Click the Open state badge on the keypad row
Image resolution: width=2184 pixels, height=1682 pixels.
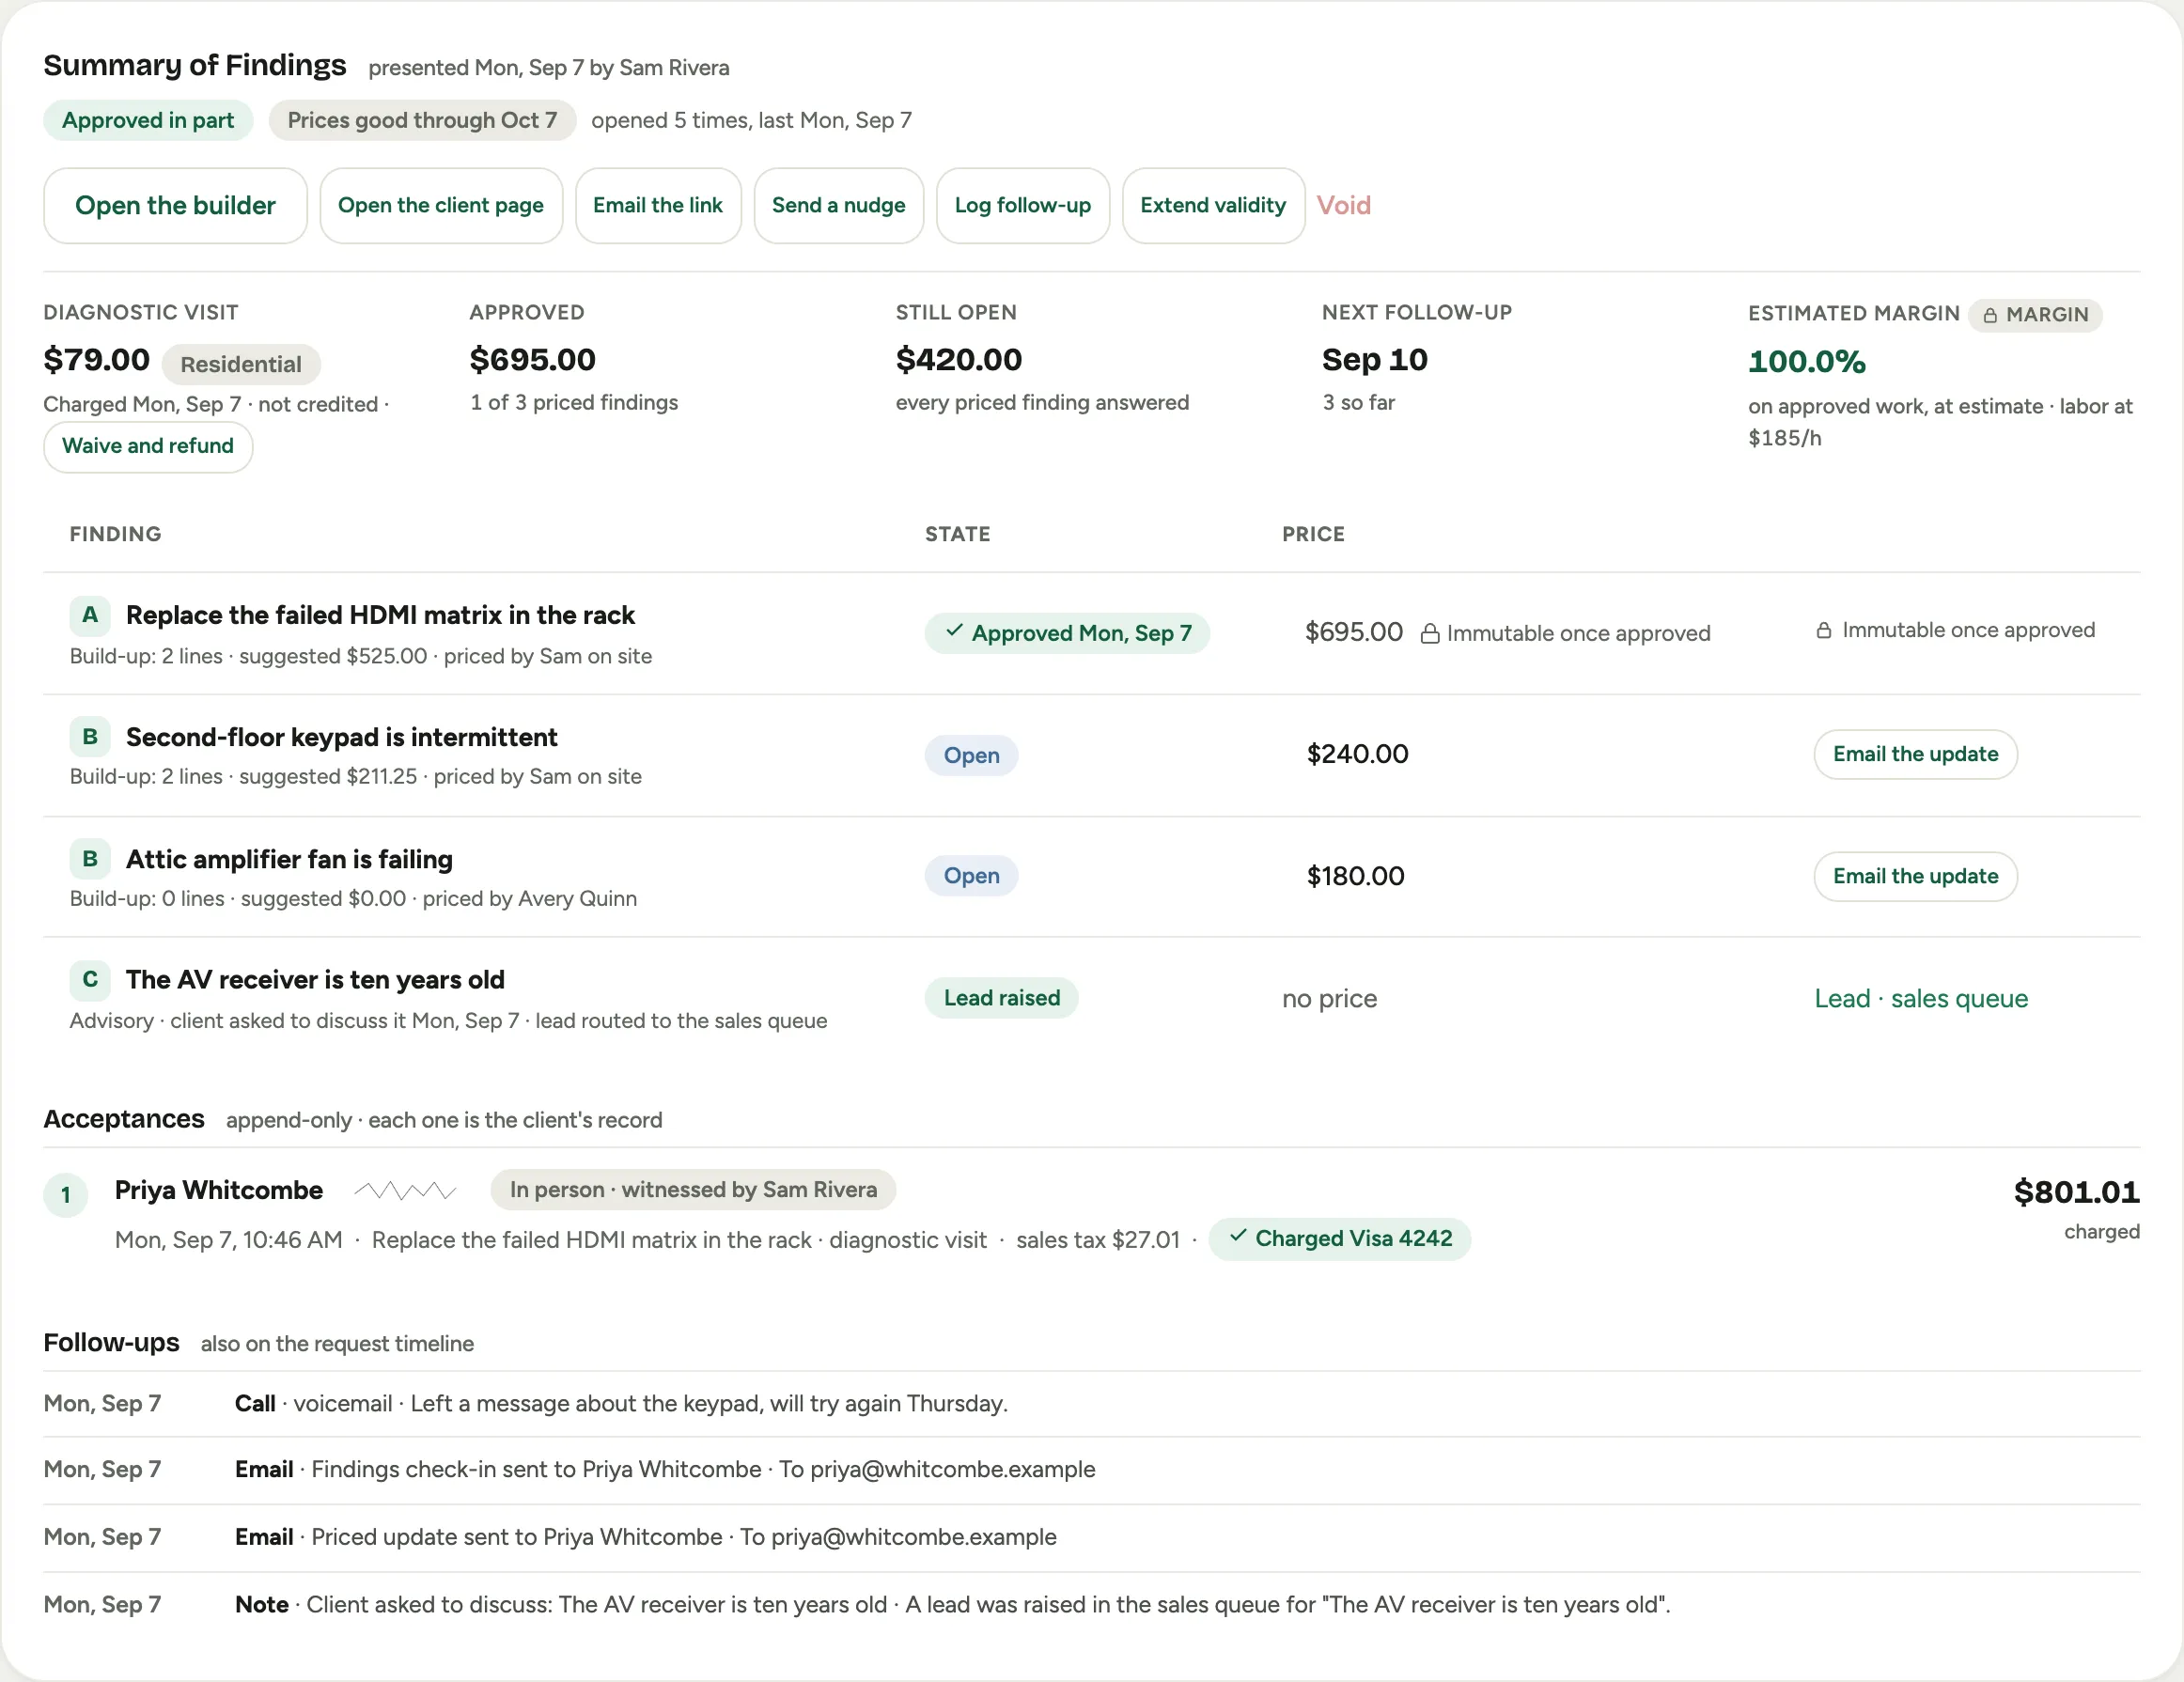tap(971, 755)
